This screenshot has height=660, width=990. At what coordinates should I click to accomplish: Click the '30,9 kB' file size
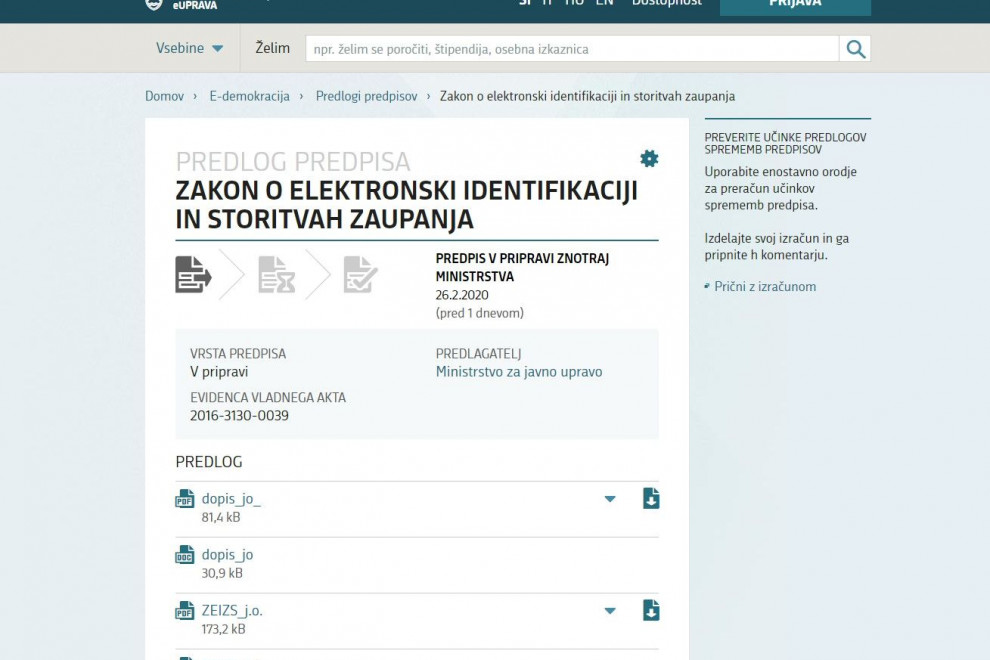click(x=222, y=573)
